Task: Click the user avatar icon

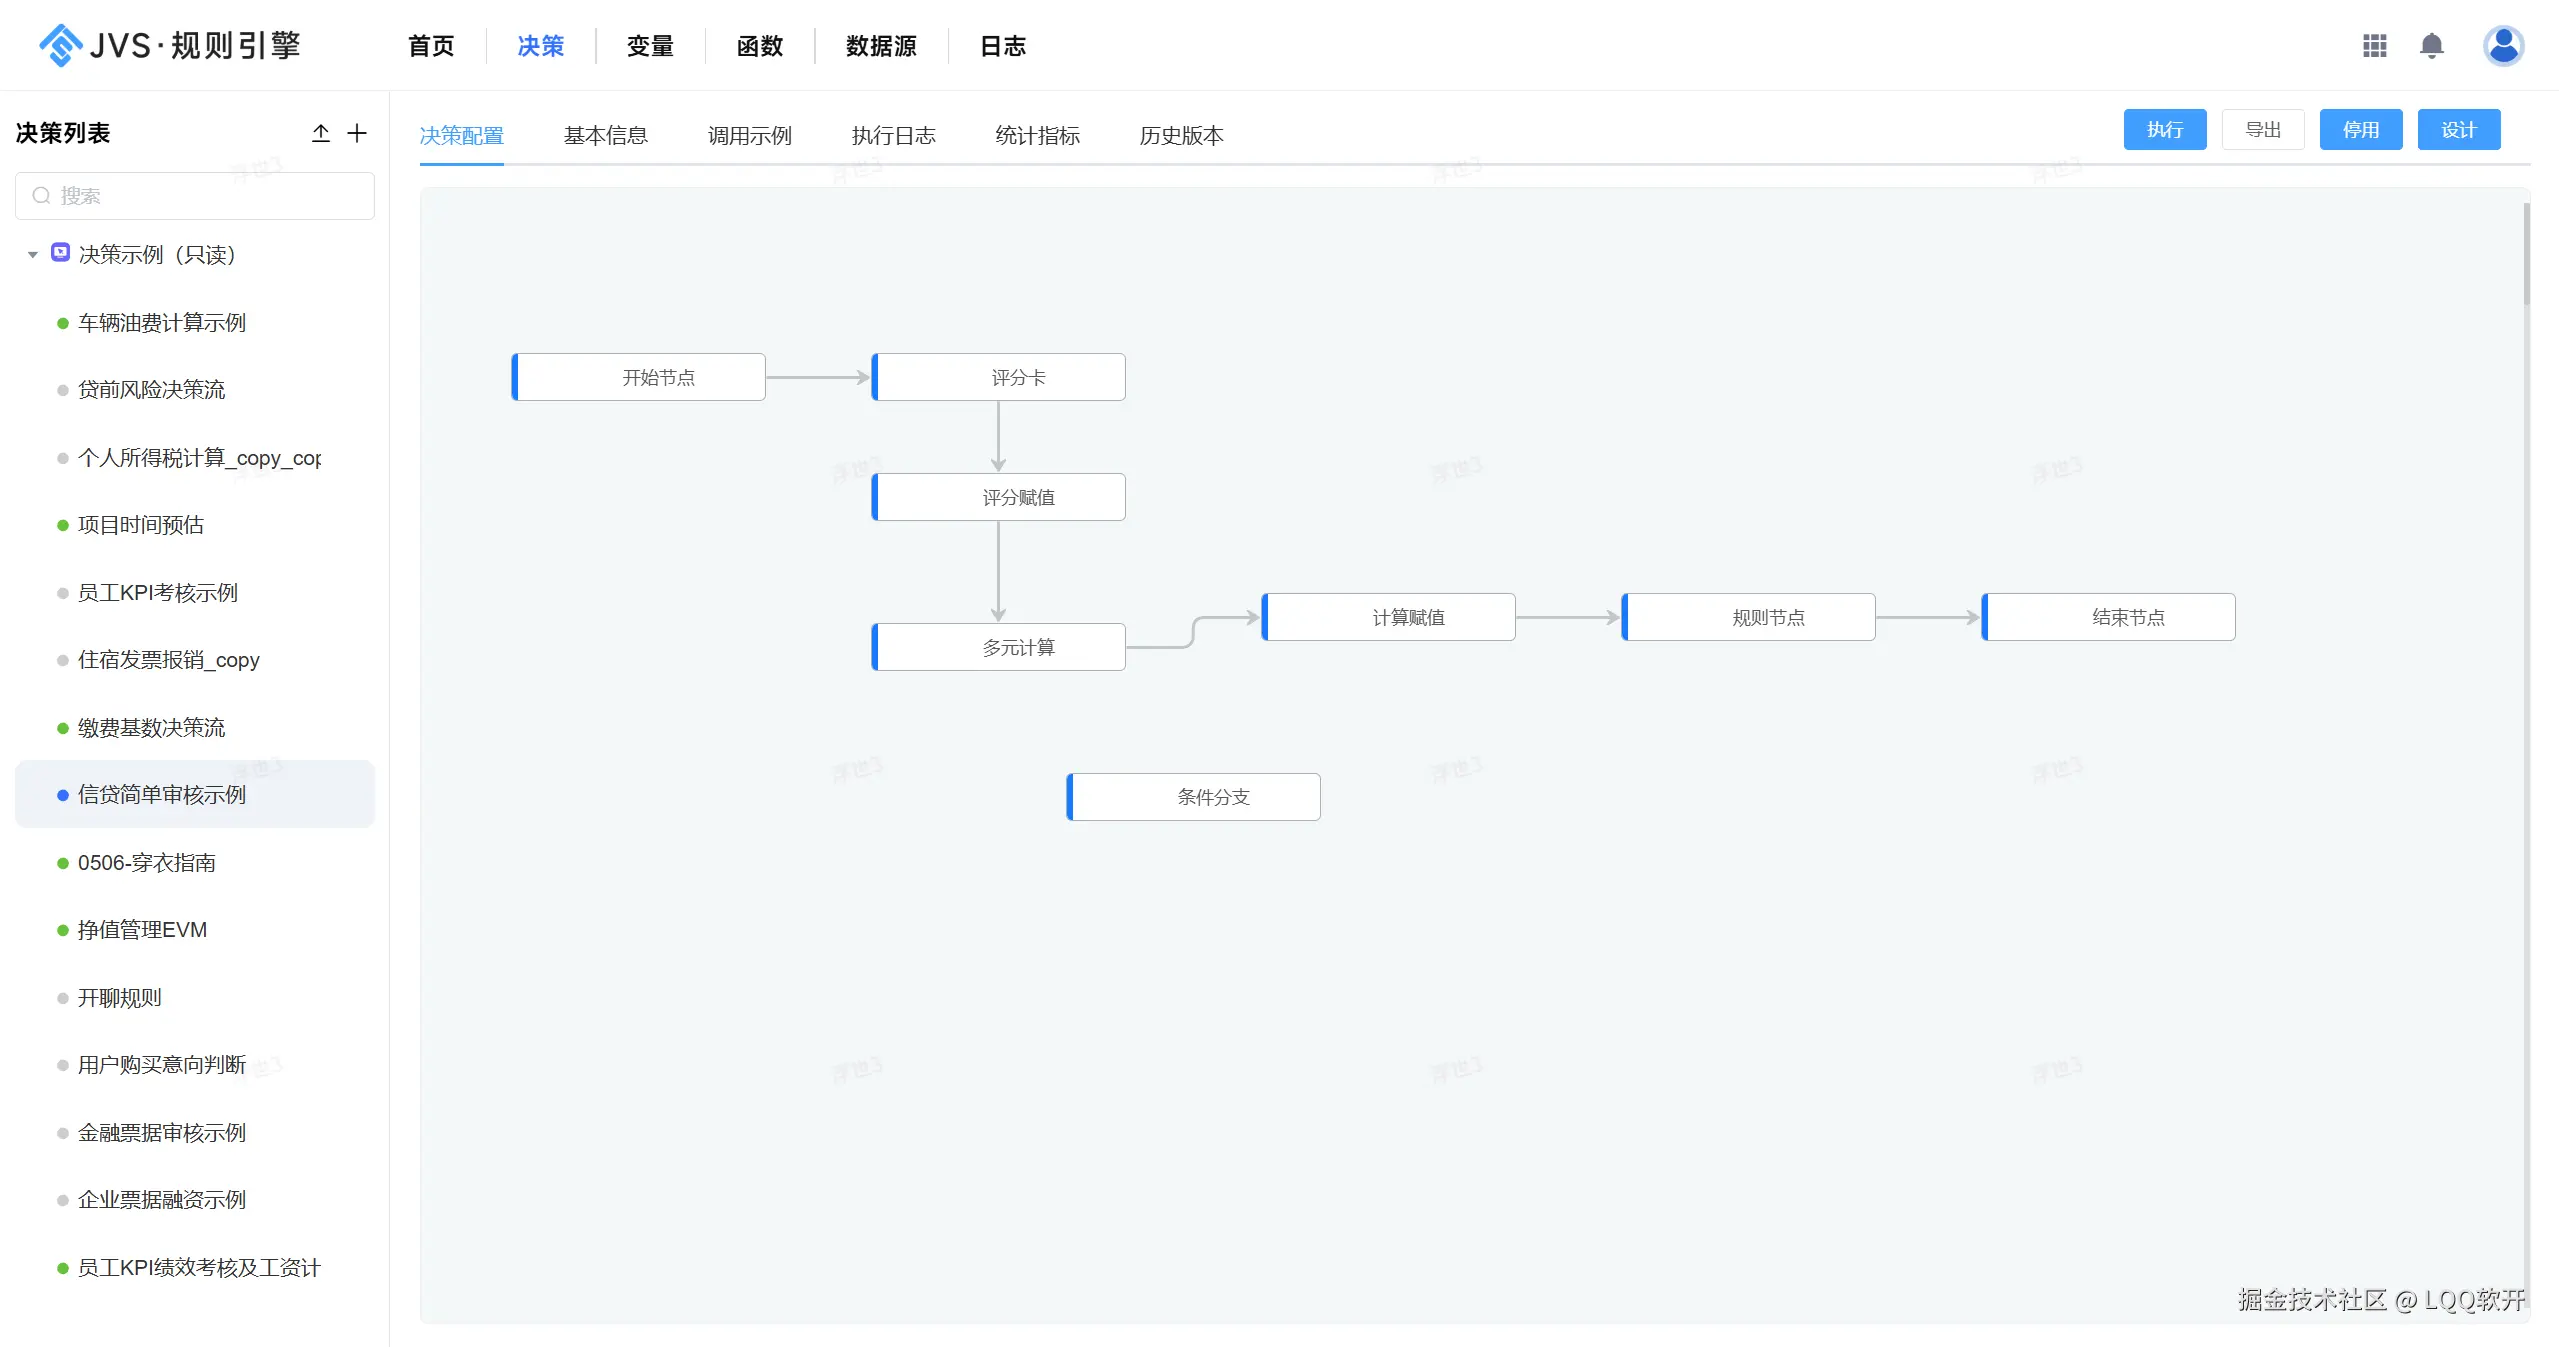Action: tap(2502, 46)
